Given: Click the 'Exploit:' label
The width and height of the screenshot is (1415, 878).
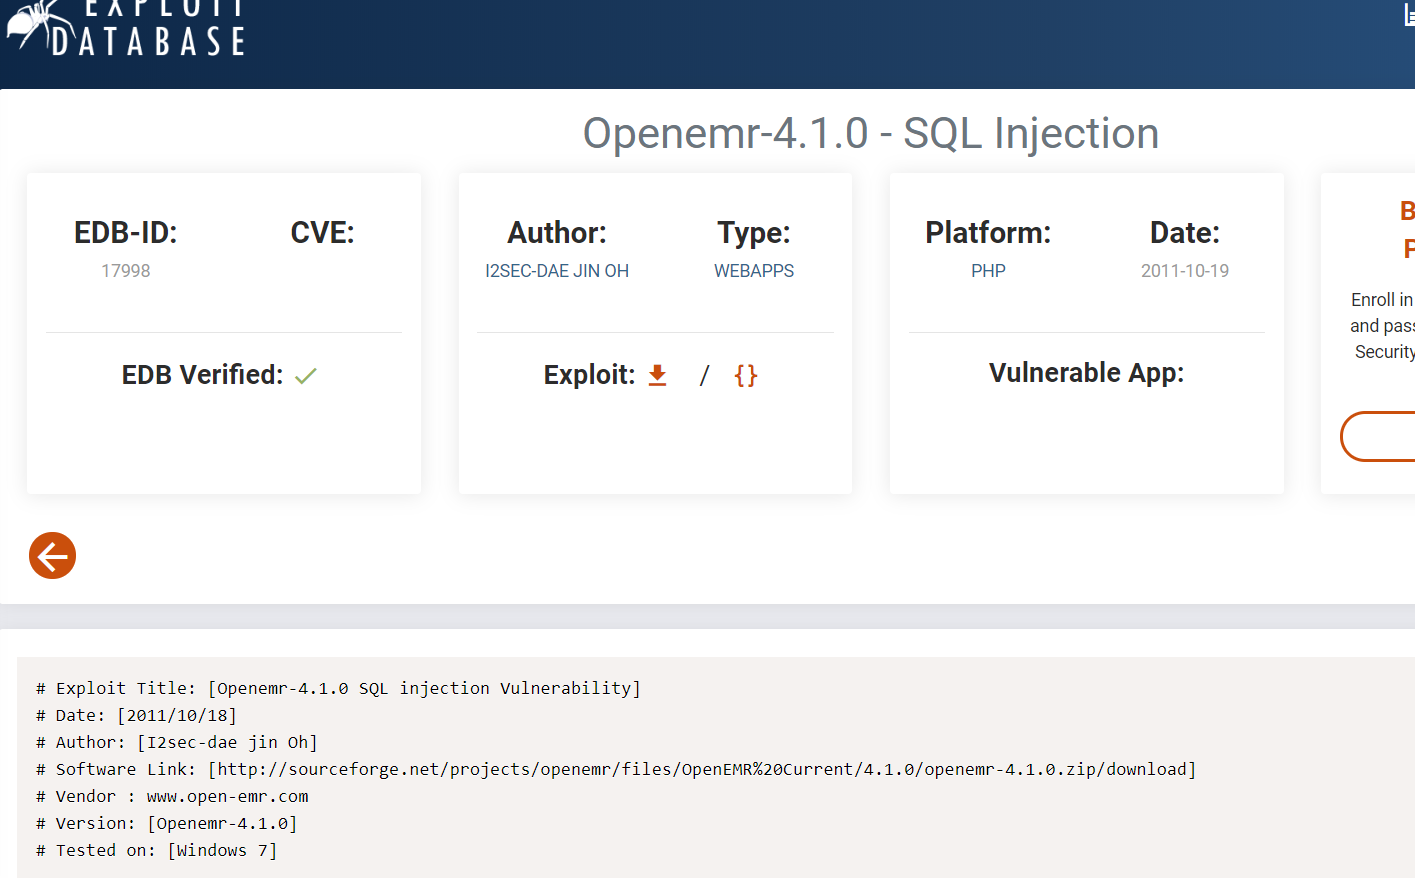Looking at the screenshot, I should pos(590,375).
